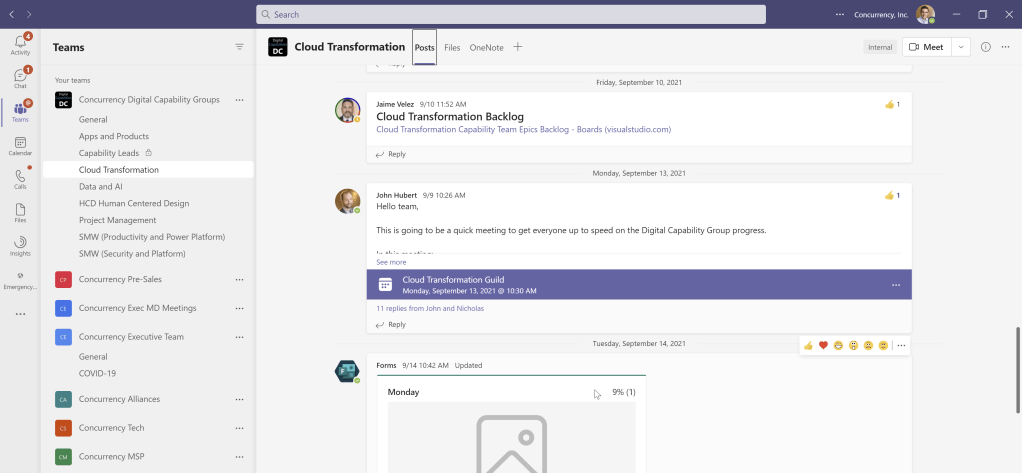Switch to the OneNote tab

486,47
